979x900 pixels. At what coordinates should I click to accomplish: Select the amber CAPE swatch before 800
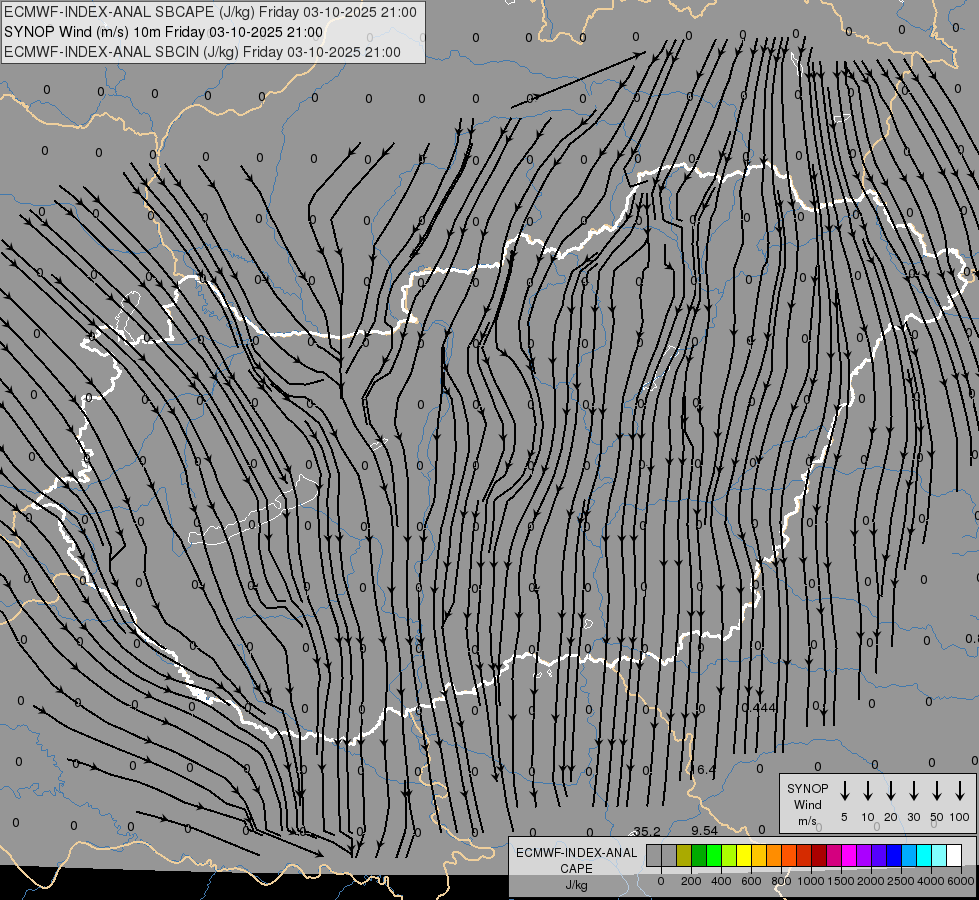(759, 856)
